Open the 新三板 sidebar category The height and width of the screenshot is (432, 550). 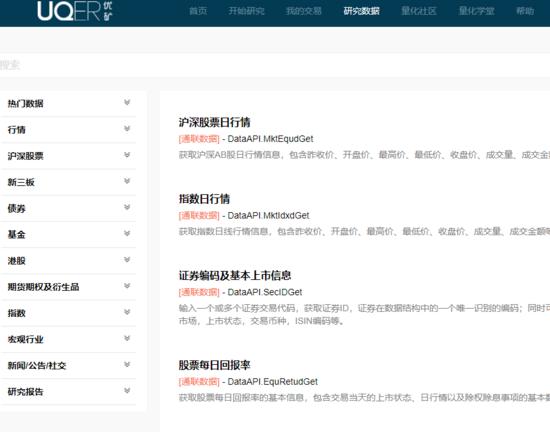click(68, 182)
